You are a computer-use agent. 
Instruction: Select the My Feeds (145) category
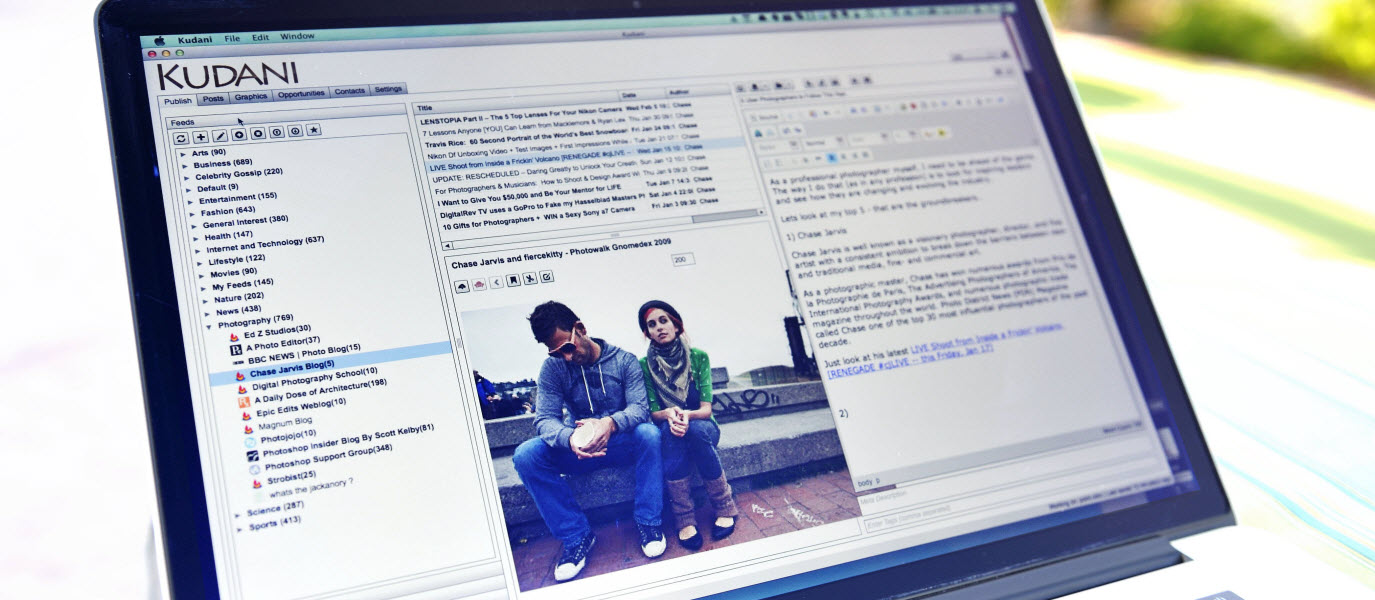coord(242,284)
